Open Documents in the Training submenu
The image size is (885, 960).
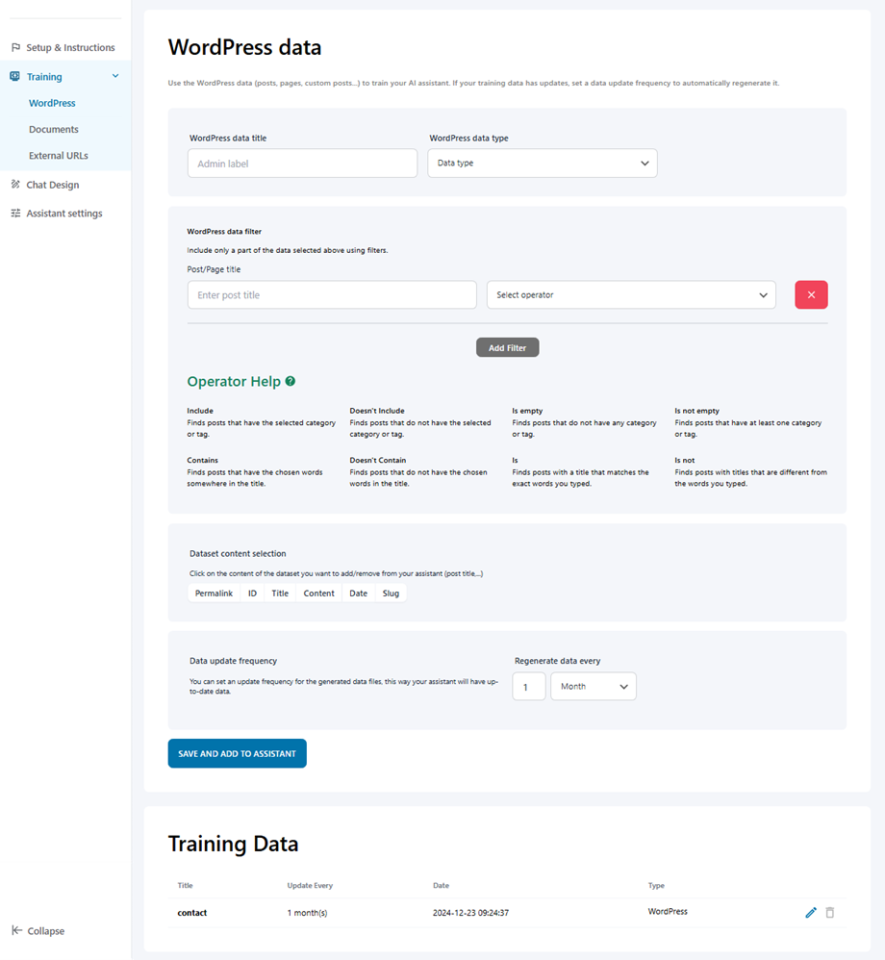[54, 129]
